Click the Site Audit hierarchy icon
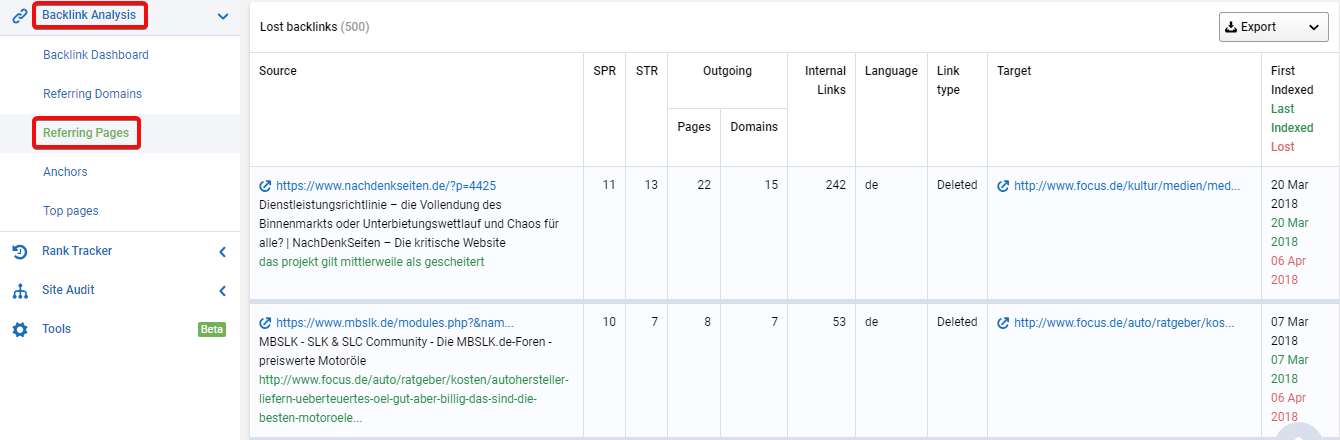 click(x=19, y=290)
